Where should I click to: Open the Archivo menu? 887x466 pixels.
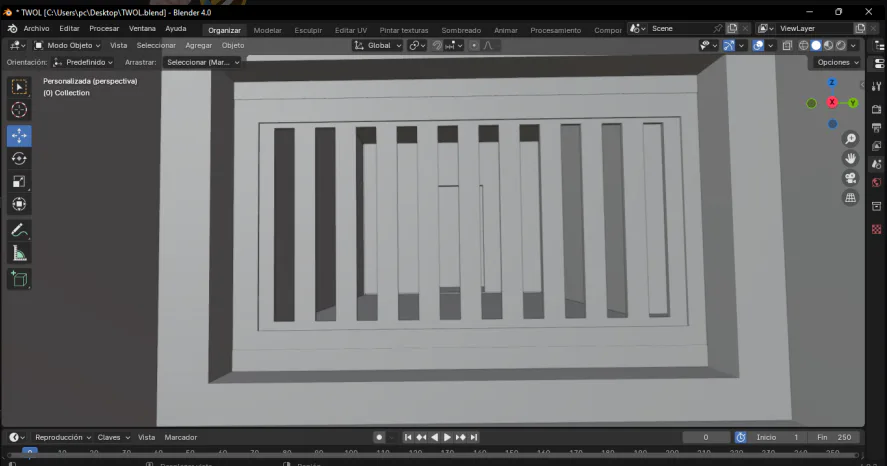[36, 28]
